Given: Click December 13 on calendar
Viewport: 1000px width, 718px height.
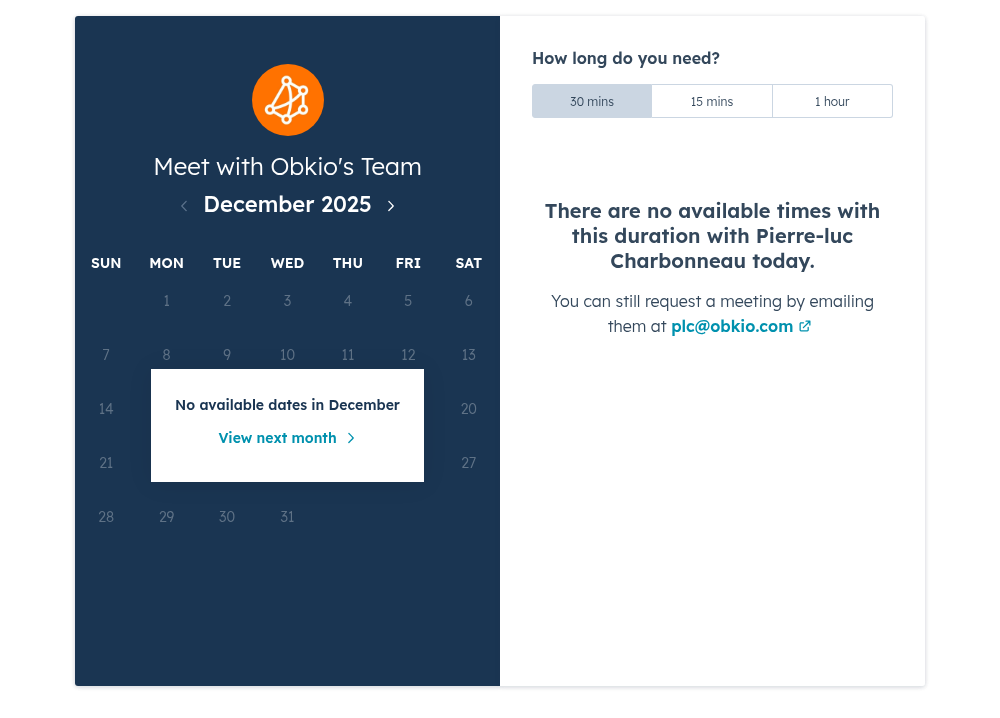Looking at the screenshot, I should coord(468,355).
